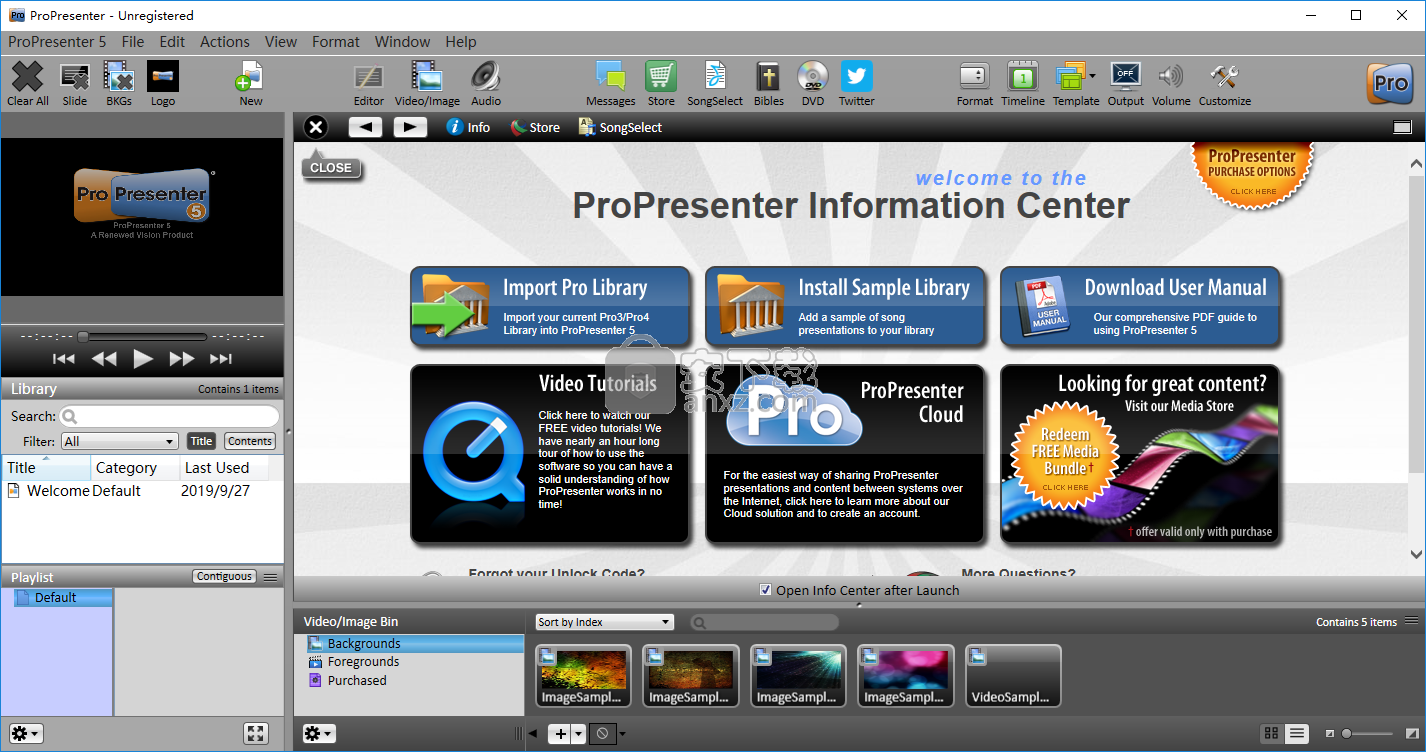Click the library Search field
Viewport: 1426px width, 752px height.
point(169,416)
